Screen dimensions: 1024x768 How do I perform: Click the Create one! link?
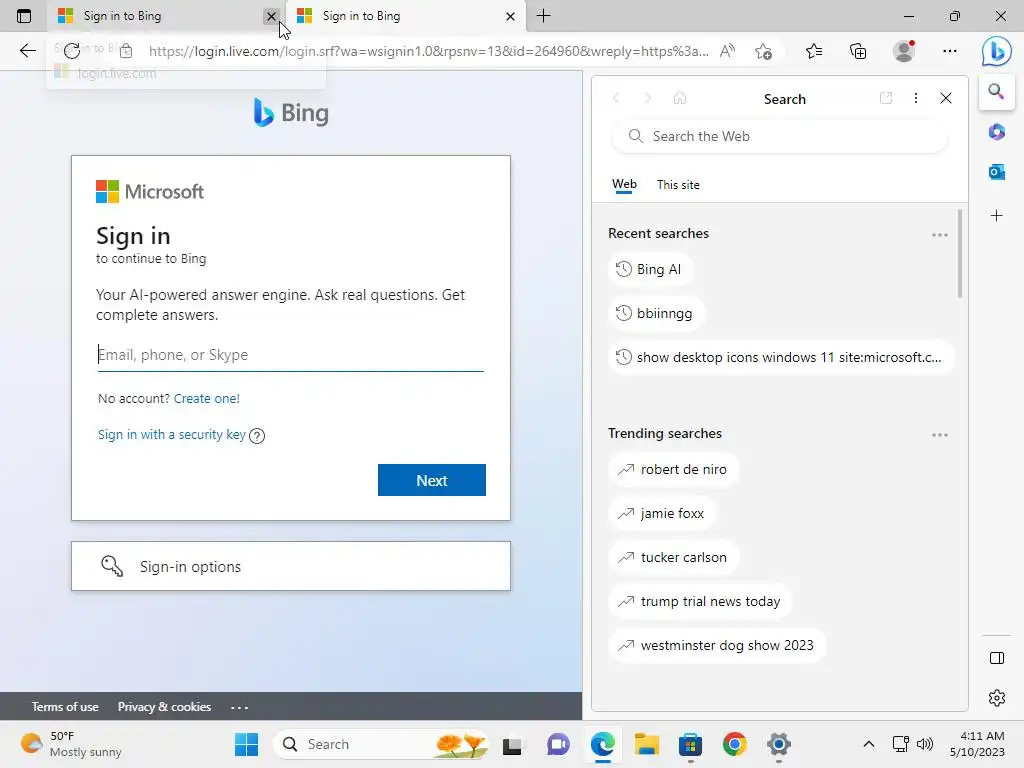206,398
